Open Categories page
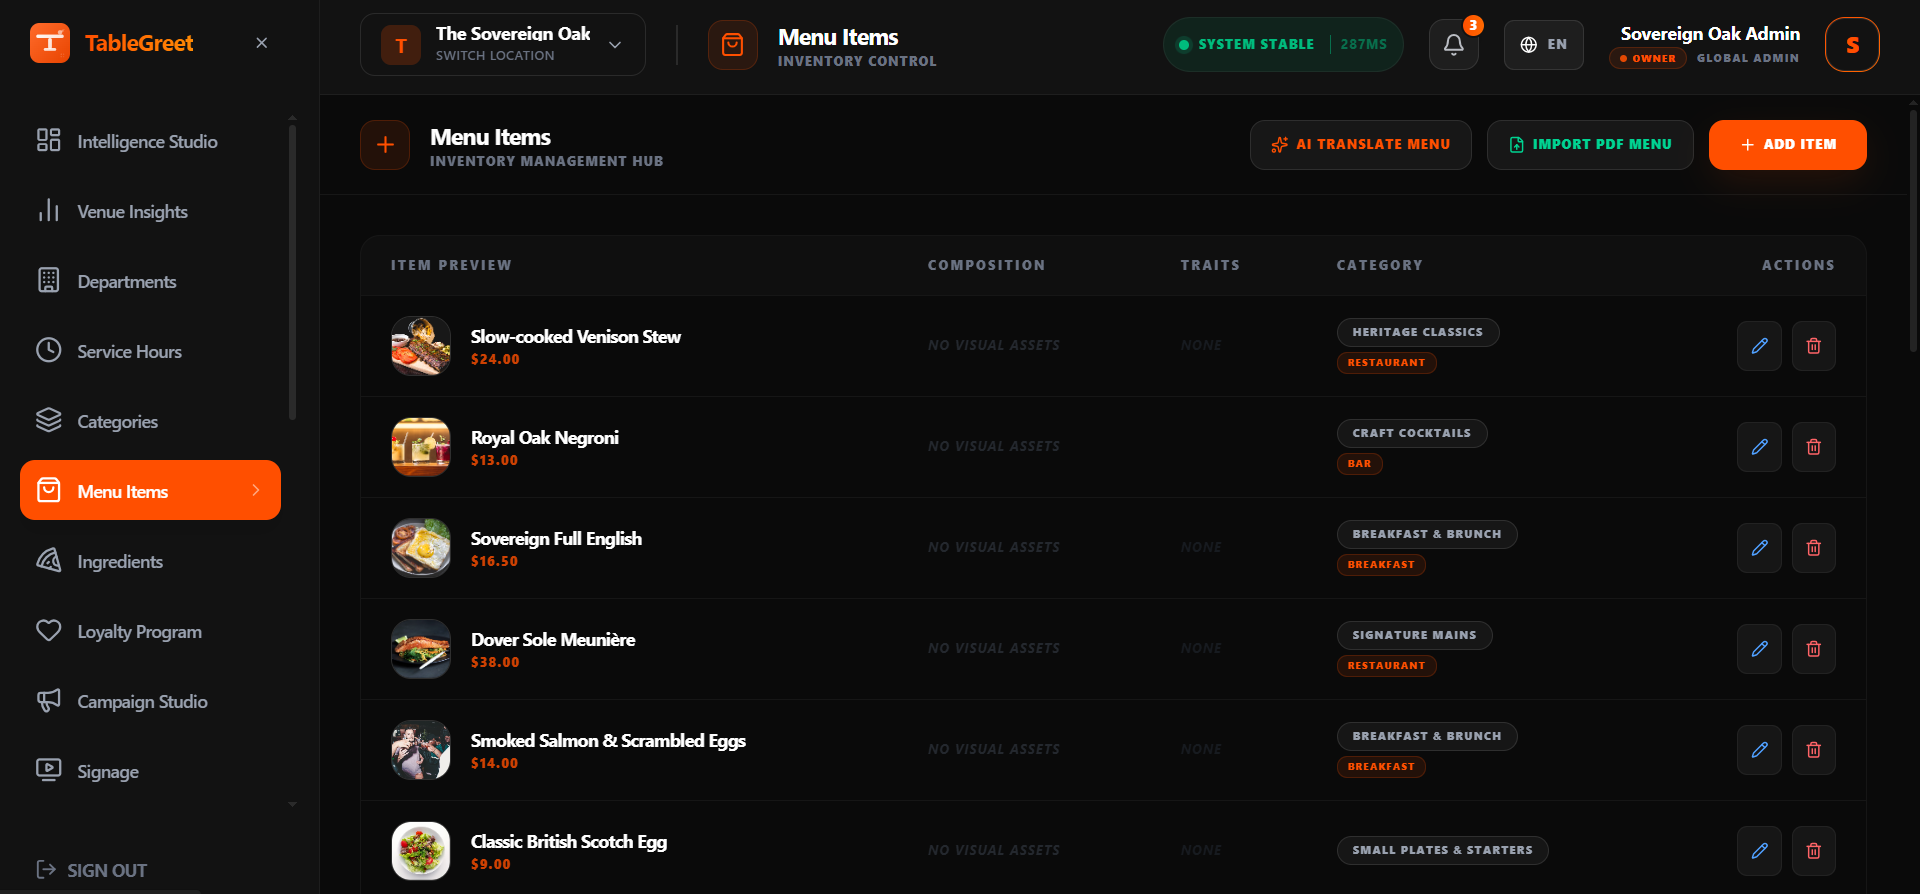This screenshot has width=1920, height=894. point(150,421)
